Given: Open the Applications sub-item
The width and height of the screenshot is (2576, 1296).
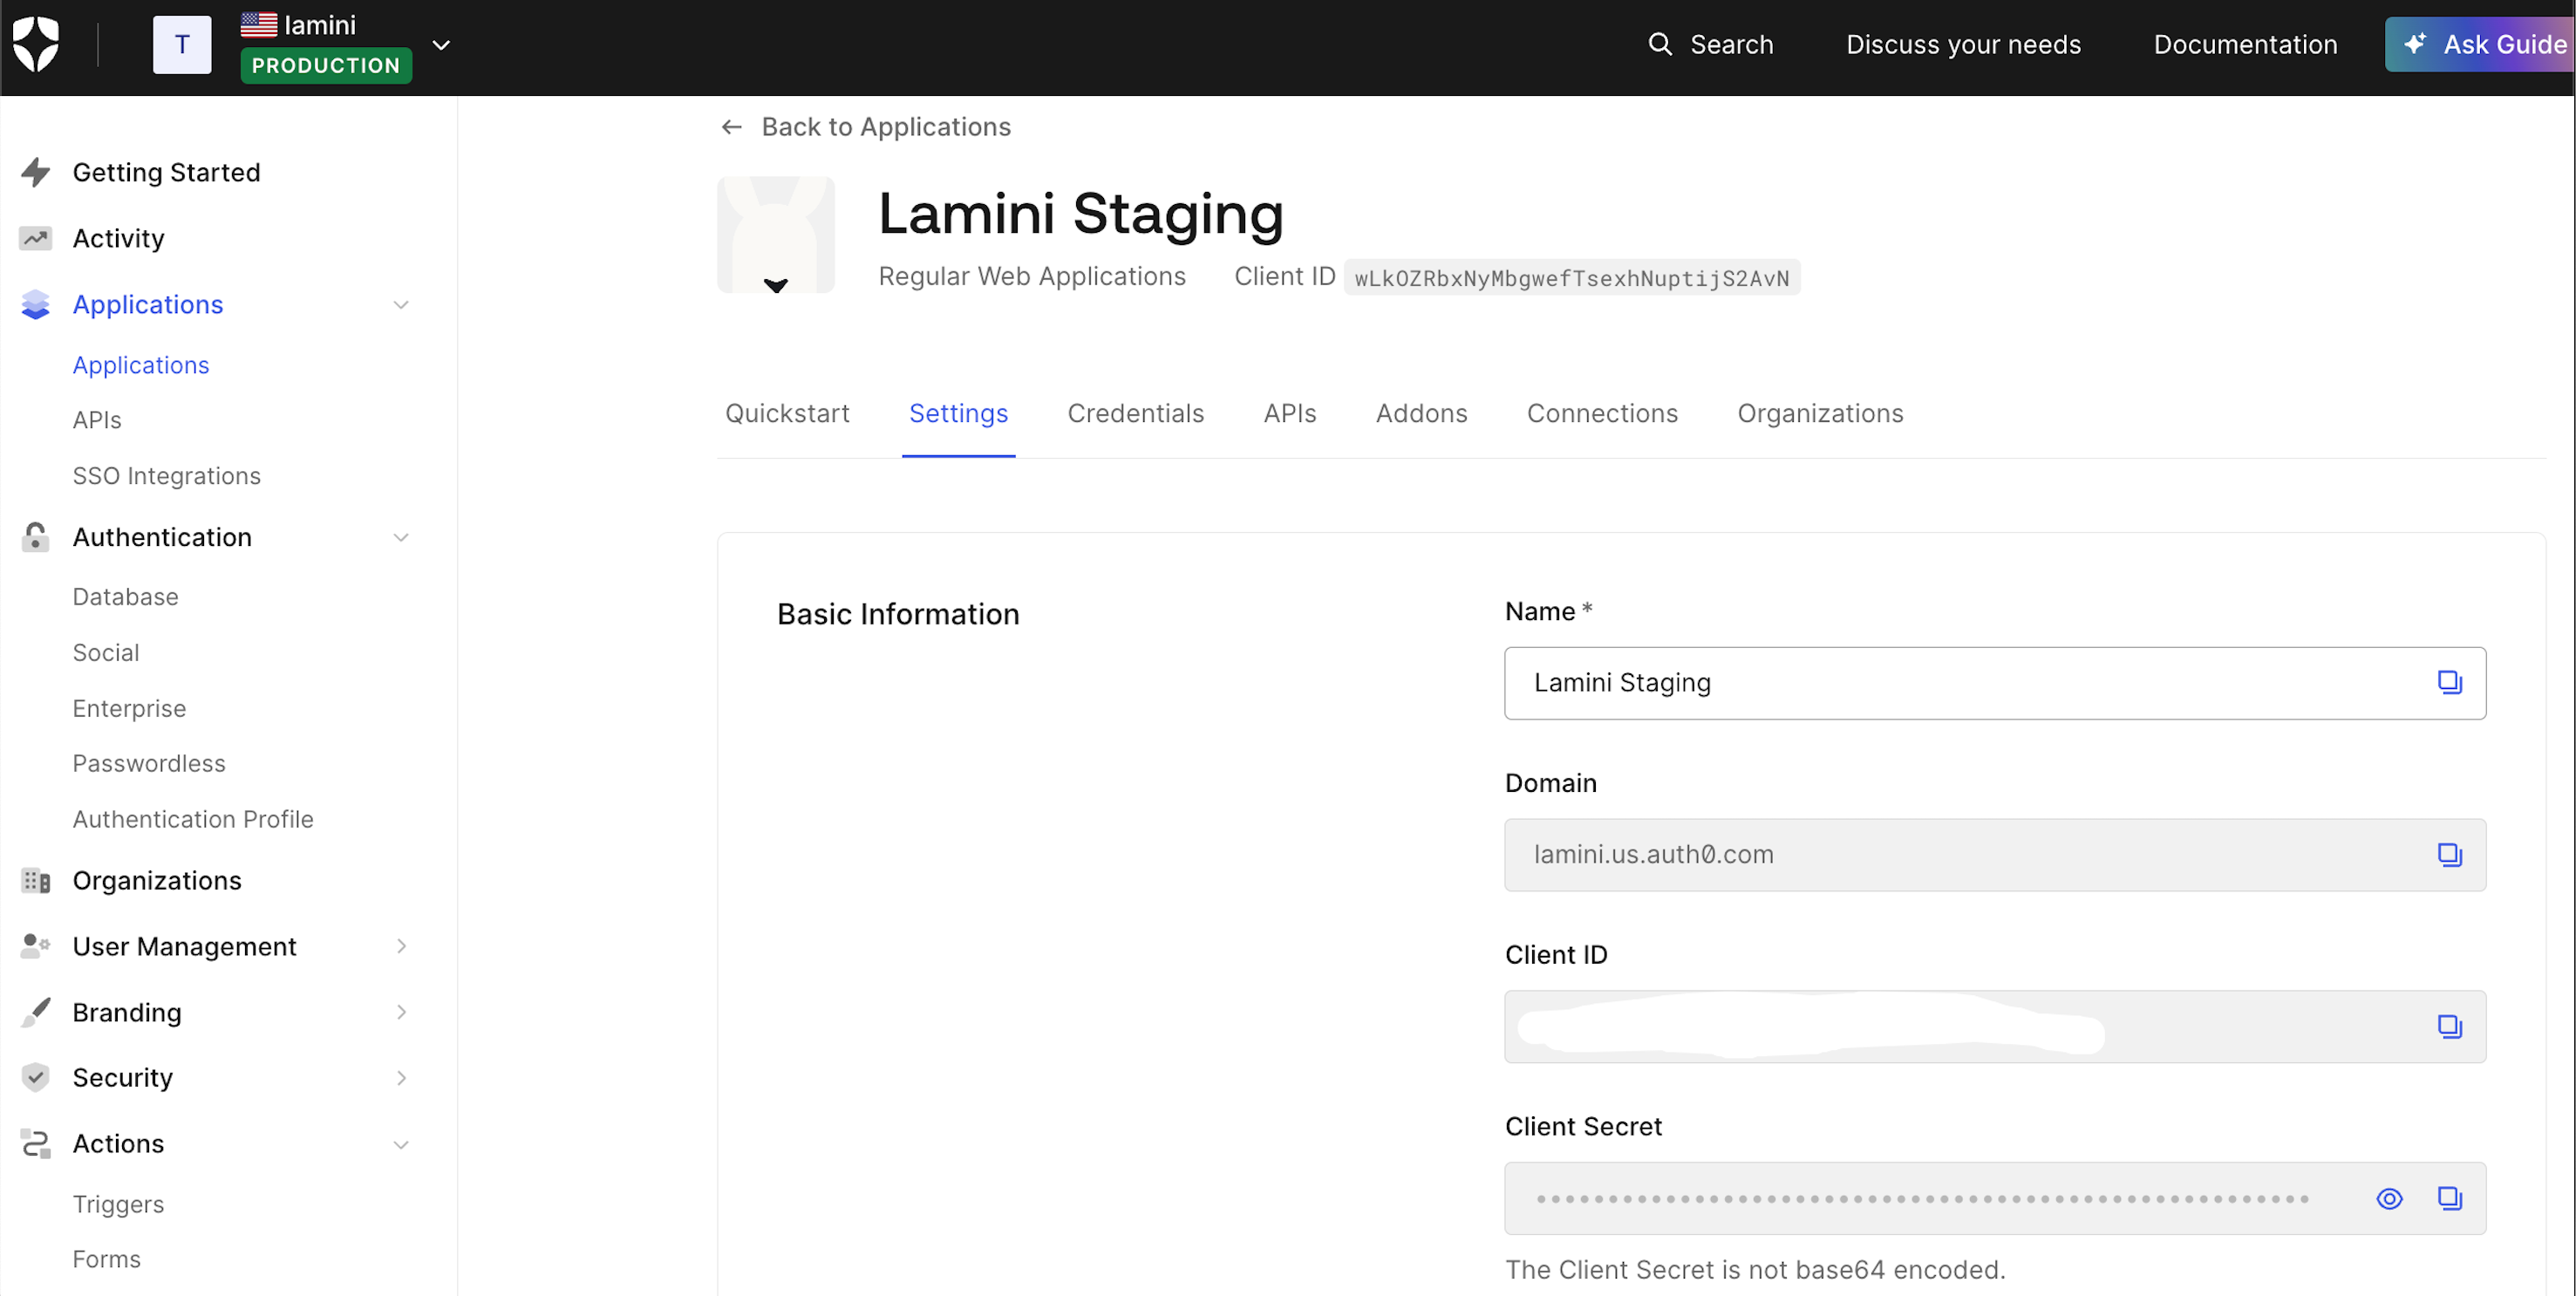Looking at the screenshot, I should click(x=141, y=365).
